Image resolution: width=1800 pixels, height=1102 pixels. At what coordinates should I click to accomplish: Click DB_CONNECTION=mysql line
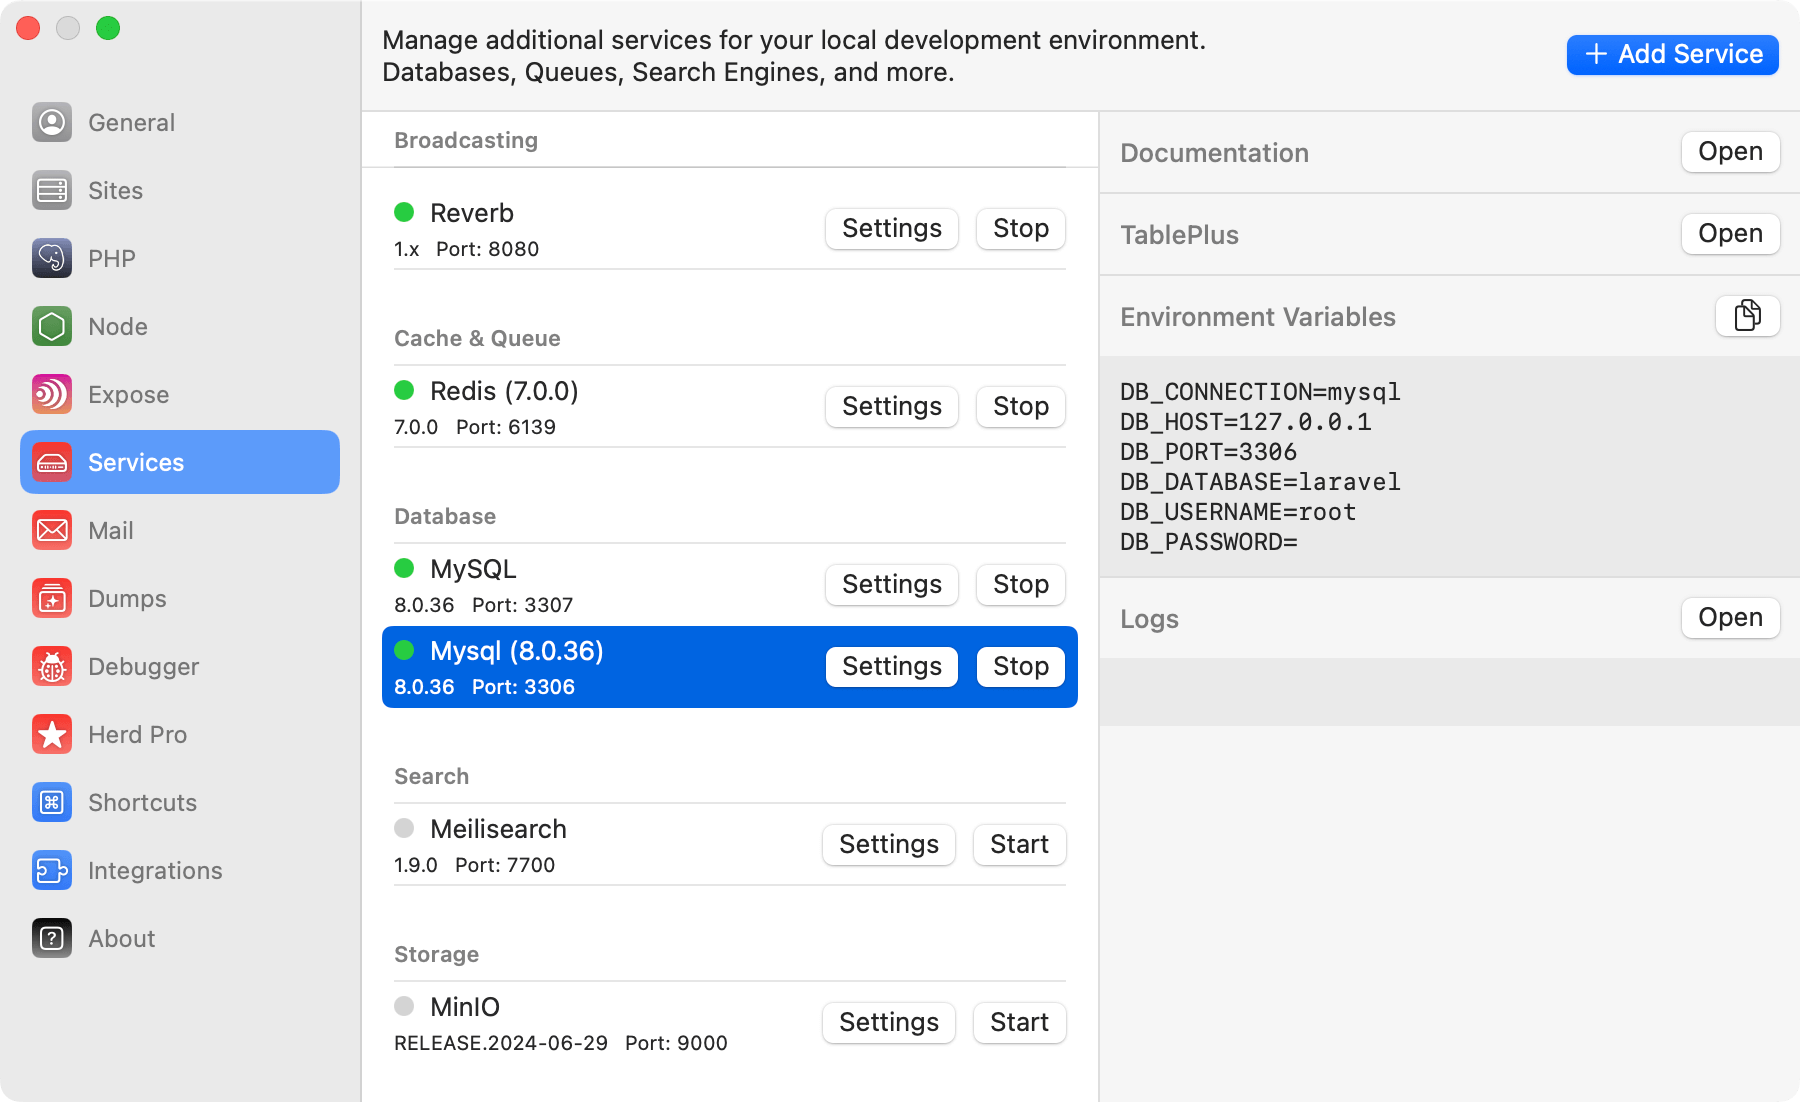[1260, 392]
